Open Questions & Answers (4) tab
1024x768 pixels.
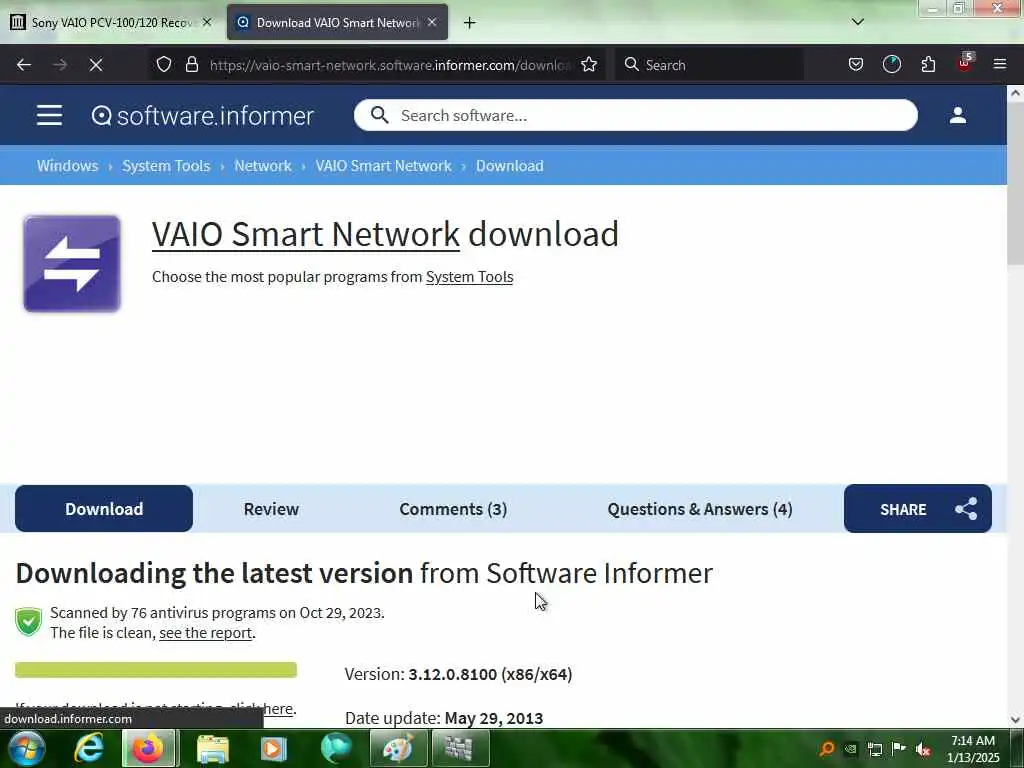699,509
